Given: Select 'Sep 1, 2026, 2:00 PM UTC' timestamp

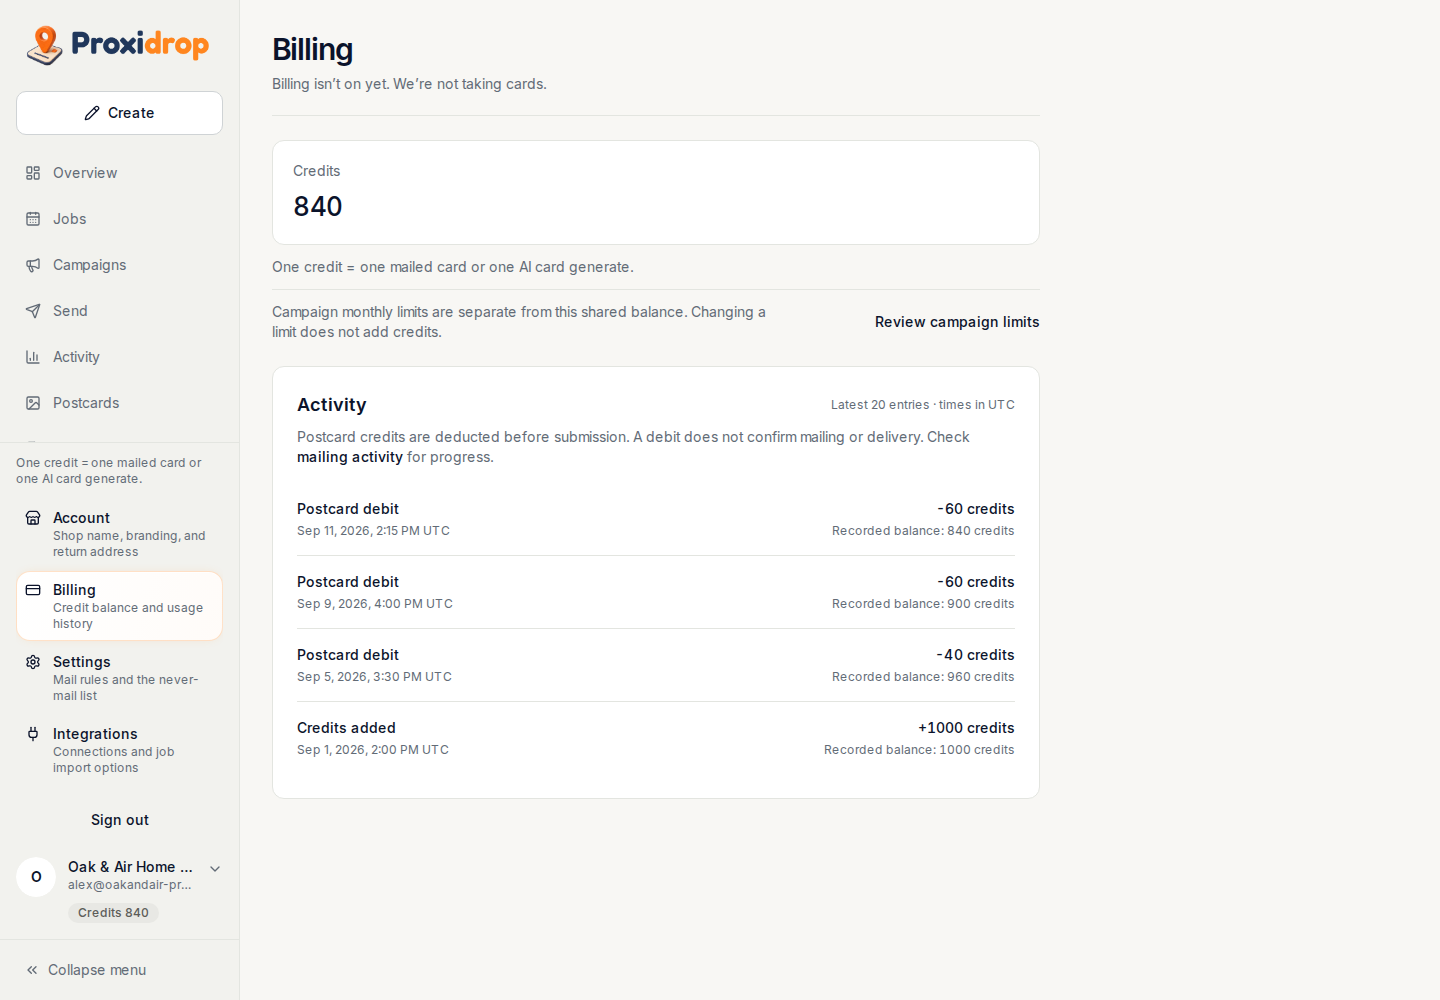Looking at the screenshot, I should click(373, 750).
